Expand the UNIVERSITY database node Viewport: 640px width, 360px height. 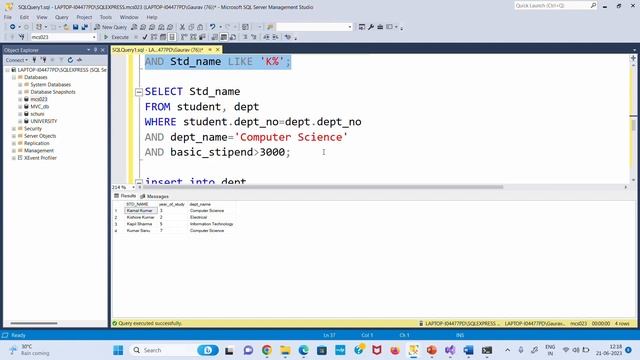click(x=20, y=121)
